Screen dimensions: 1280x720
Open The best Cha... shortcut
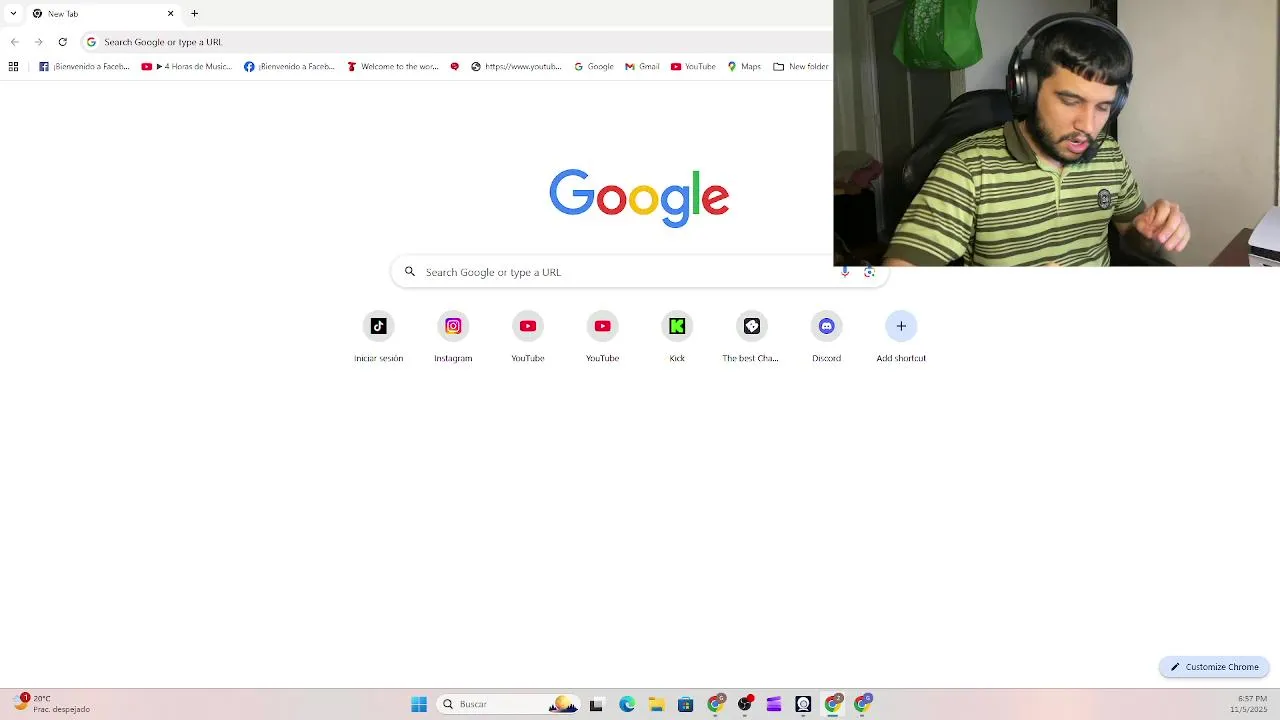[751, 337]
